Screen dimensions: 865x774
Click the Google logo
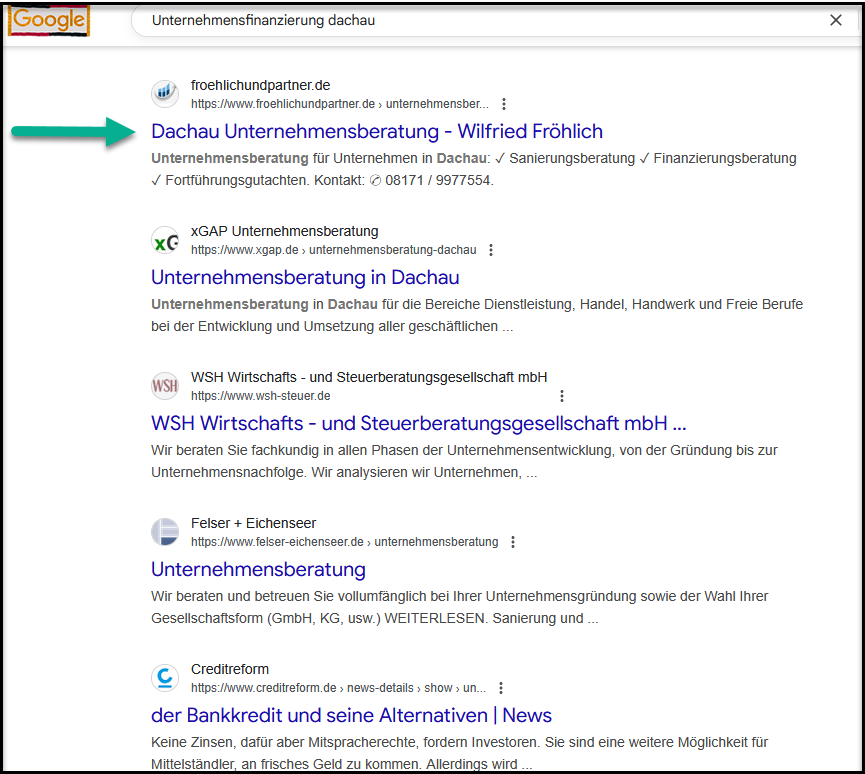point(49,21)
